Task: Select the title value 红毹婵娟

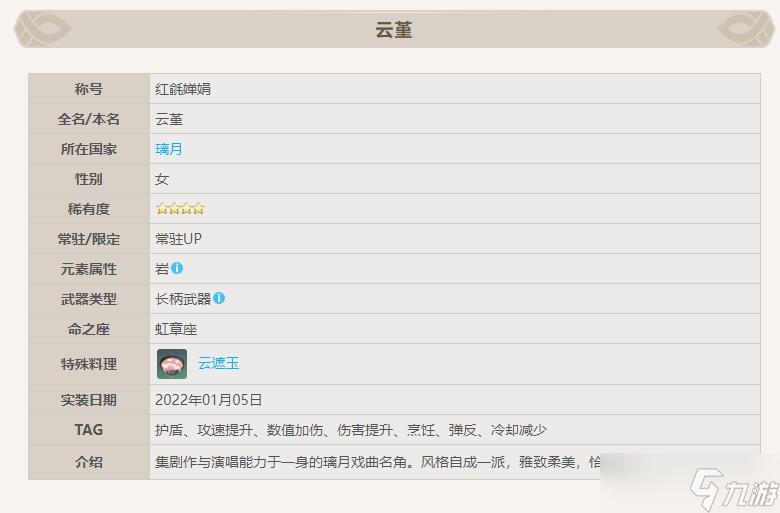Action: point(183,89)
